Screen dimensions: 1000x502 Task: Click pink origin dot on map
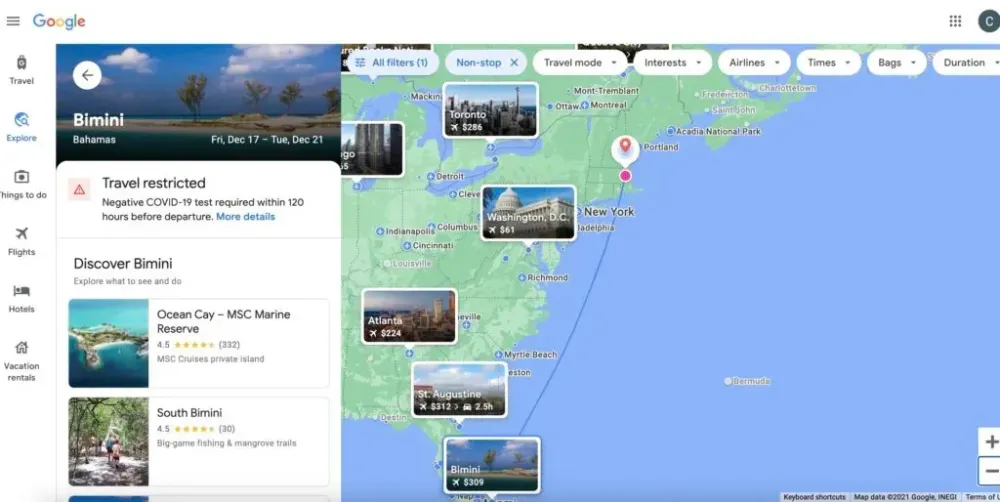pos(625,175)
